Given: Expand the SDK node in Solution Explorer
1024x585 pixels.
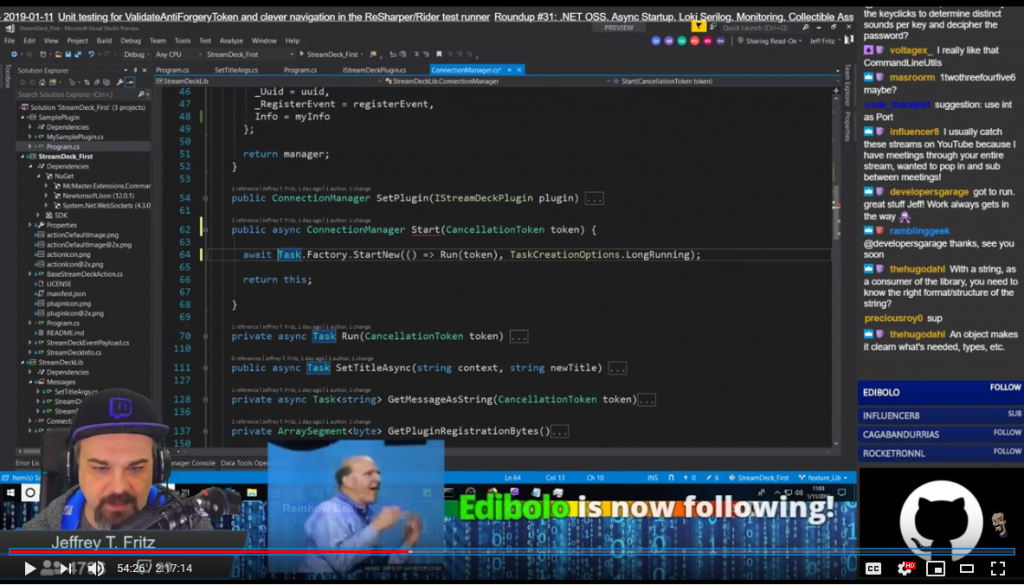Looking at the screenshot, I should coord(39,215).
